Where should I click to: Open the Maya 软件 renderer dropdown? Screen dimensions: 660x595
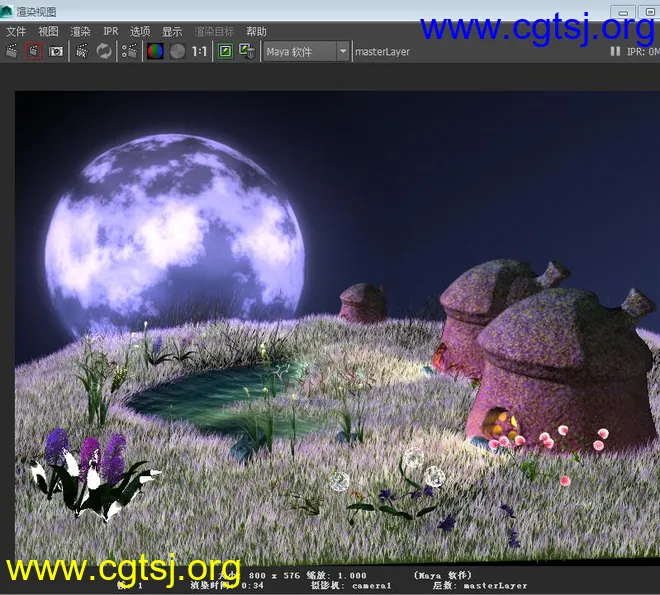[306, 51]
